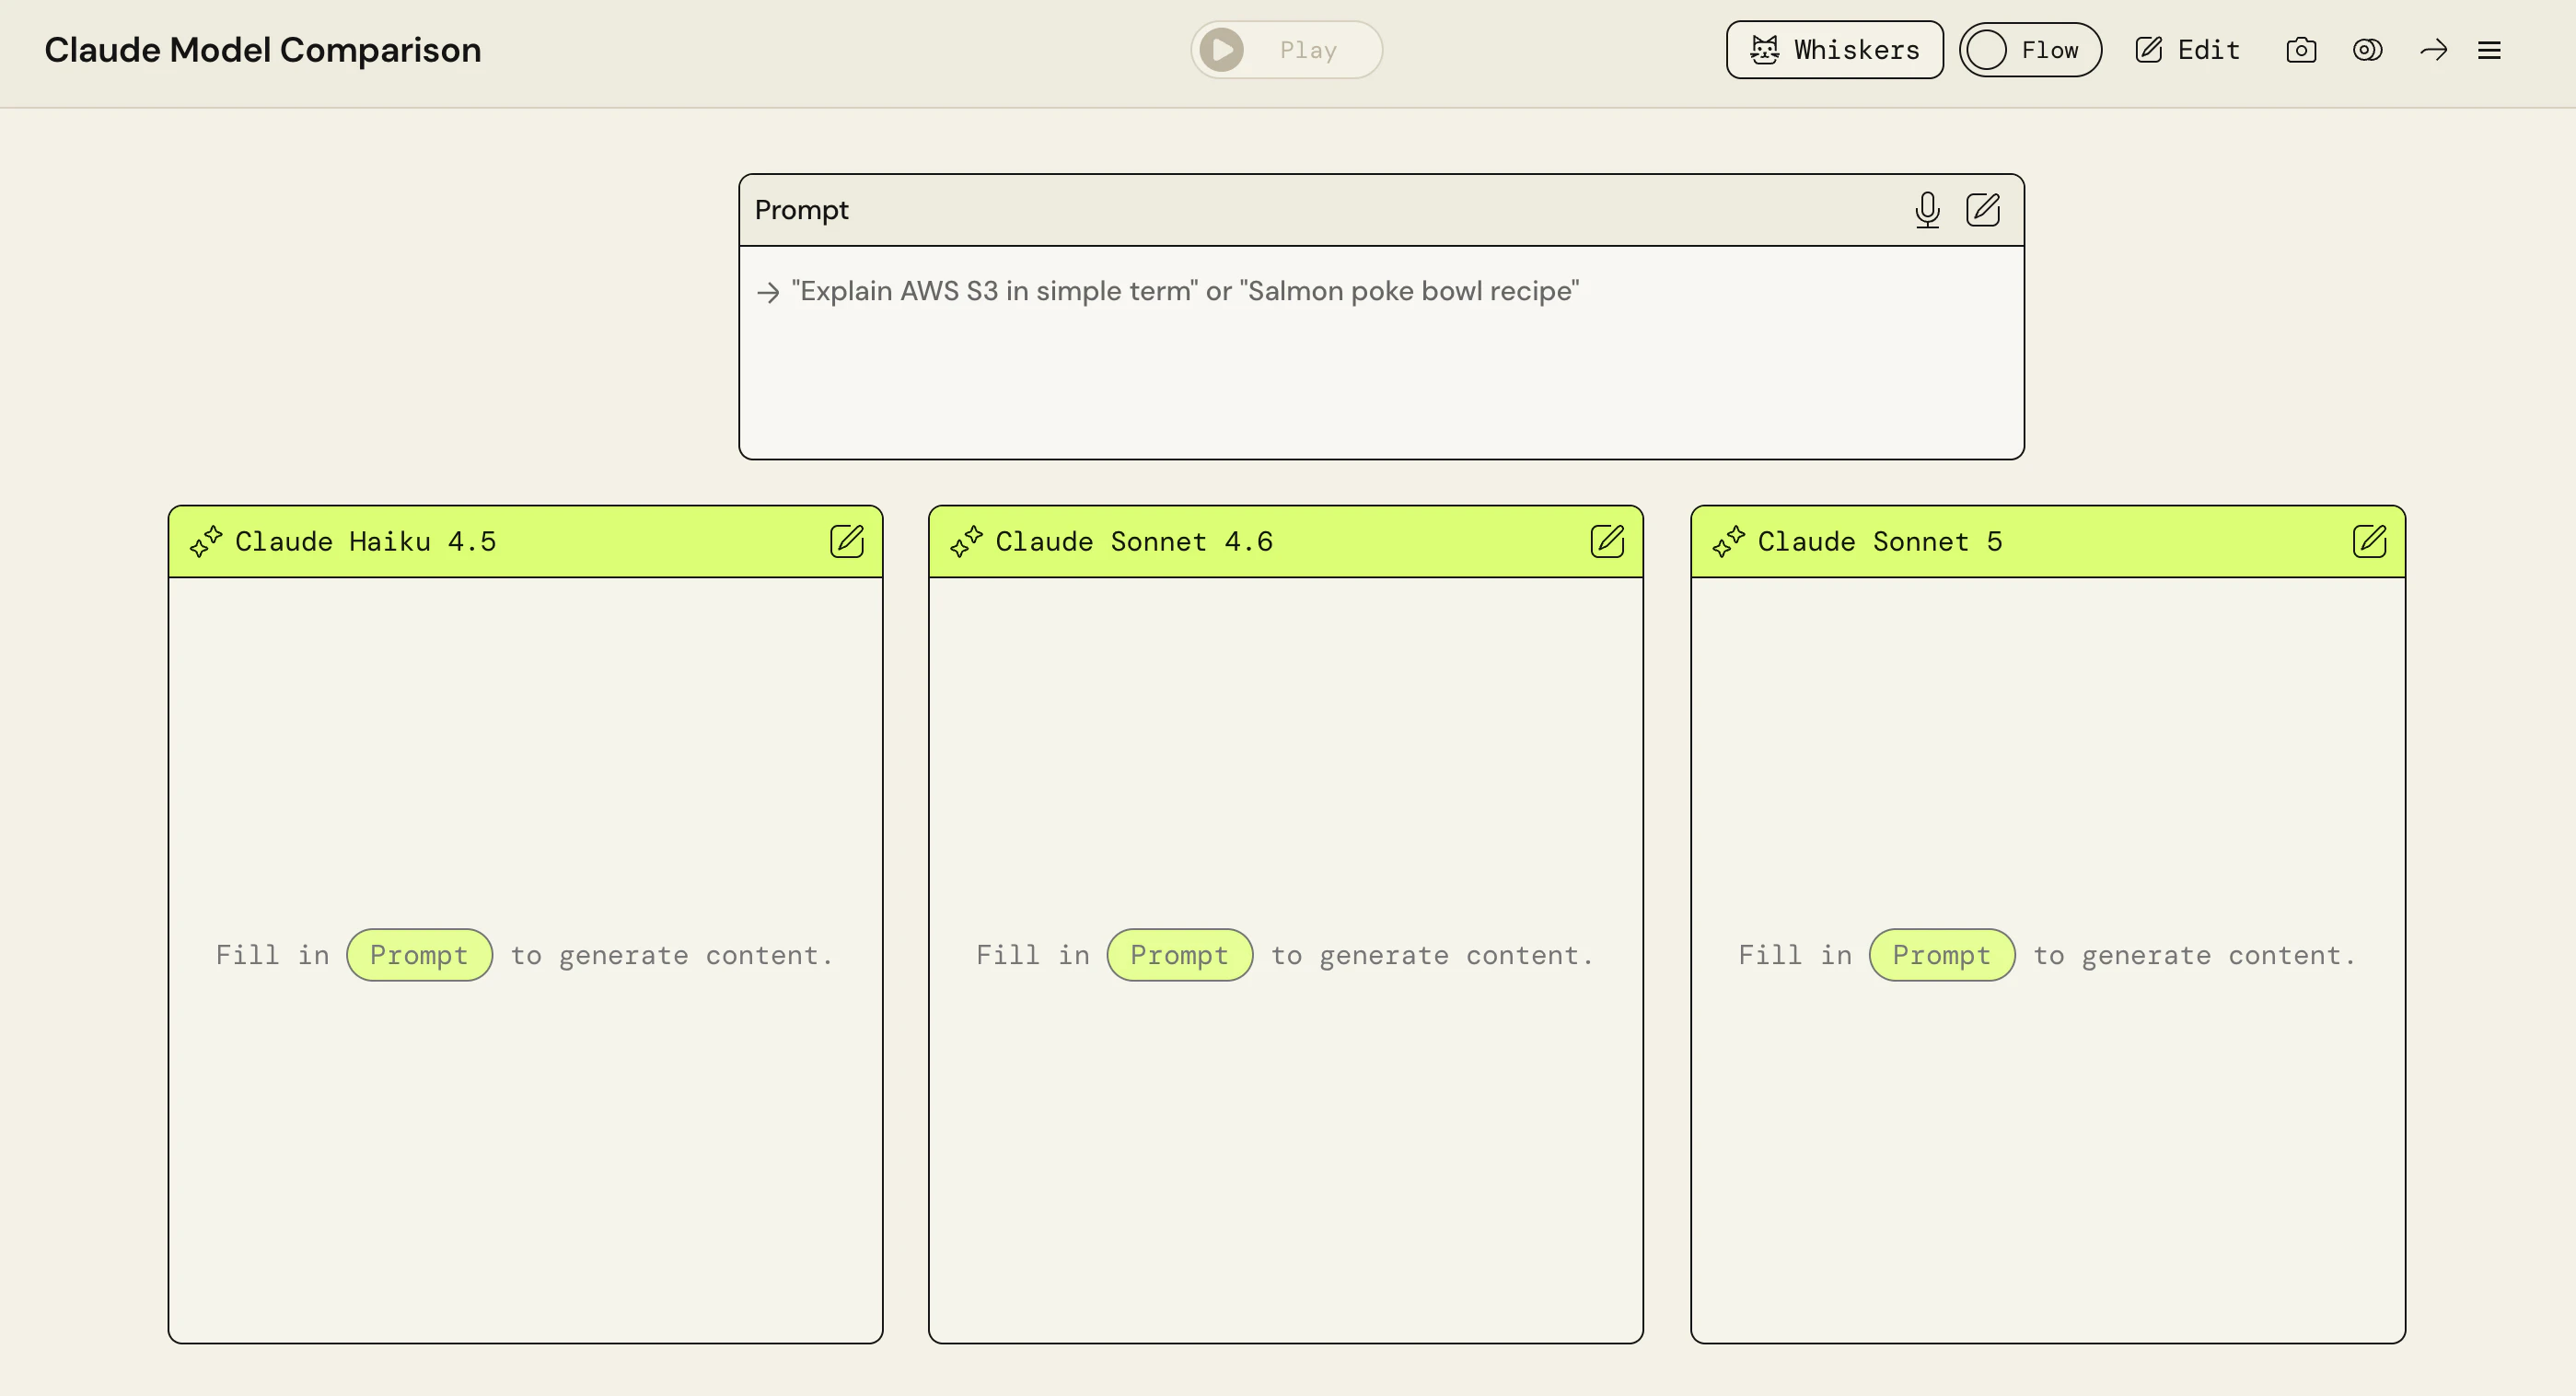Click the Claude Haiku 4.5 header label
Viewport: 2576px width, 1396px height.
tap(365, 541)
